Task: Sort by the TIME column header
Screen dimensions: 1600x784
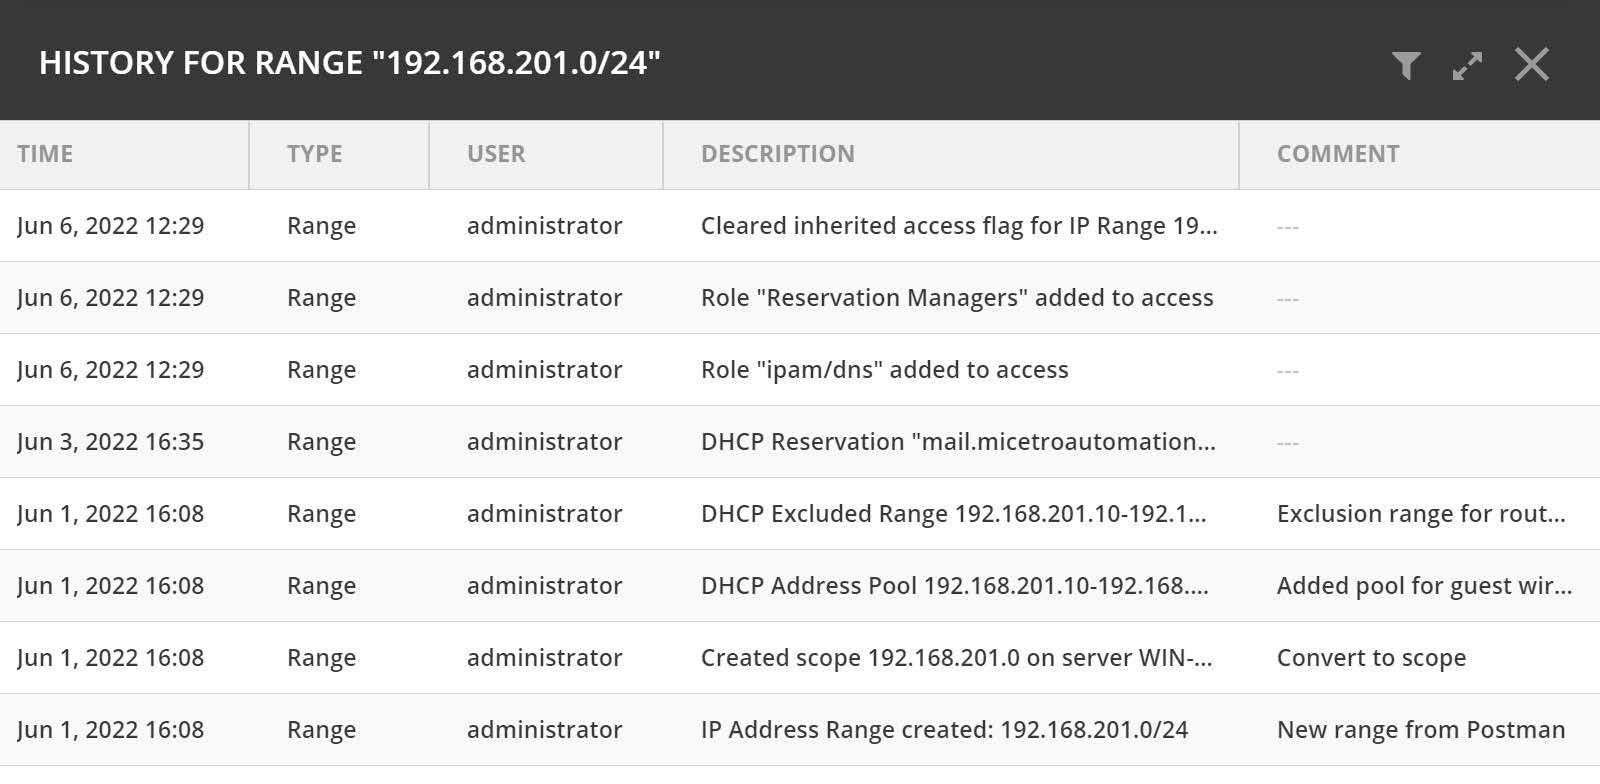Action: (124, 154)
